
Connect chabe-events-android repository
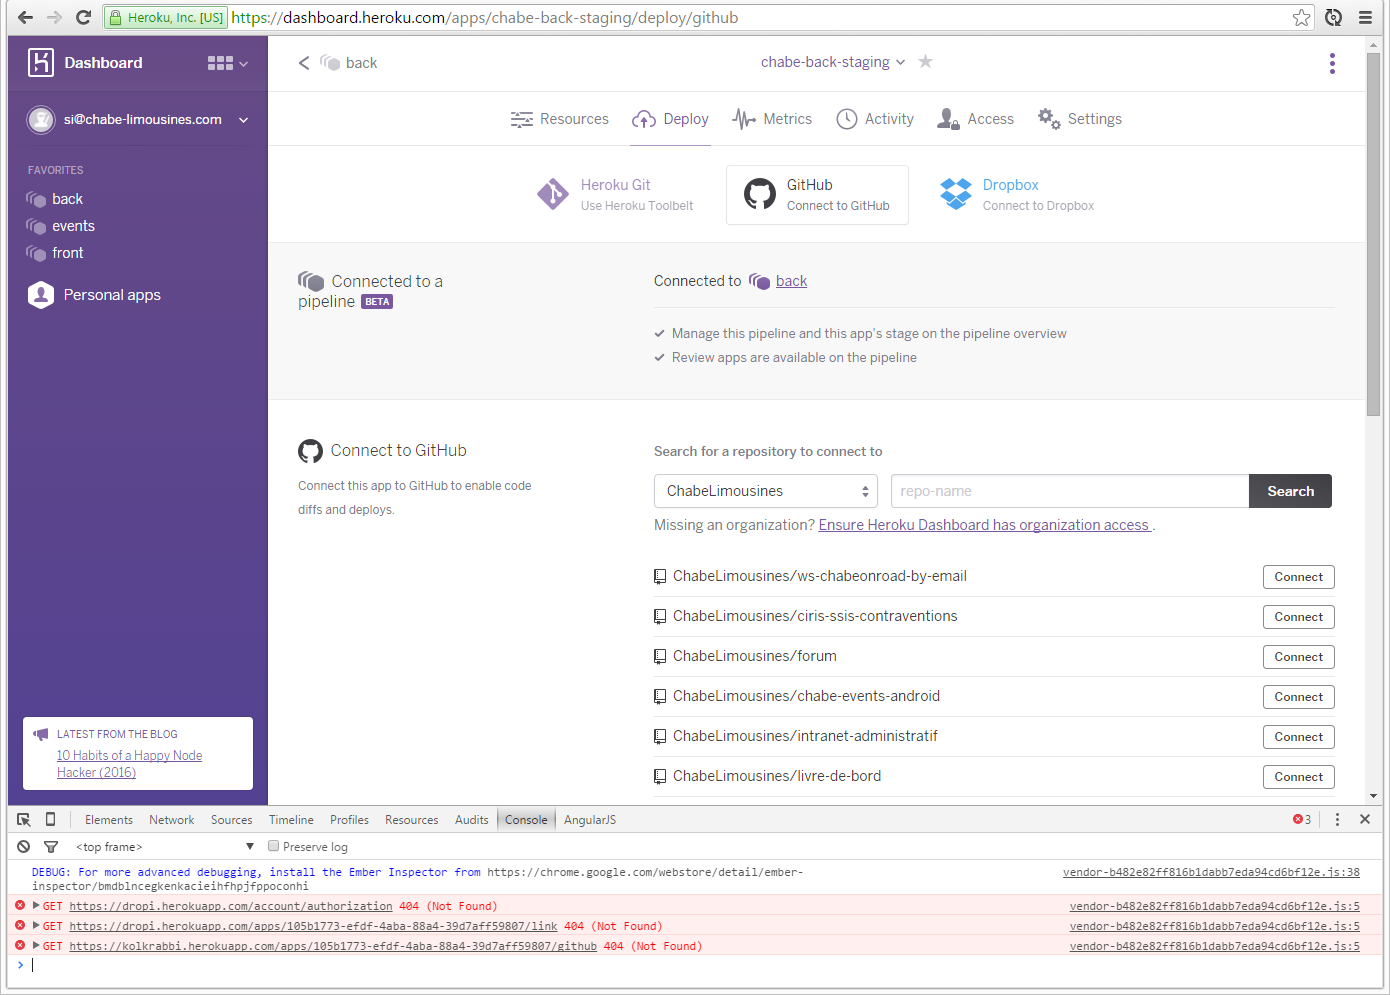point(1298,697)
